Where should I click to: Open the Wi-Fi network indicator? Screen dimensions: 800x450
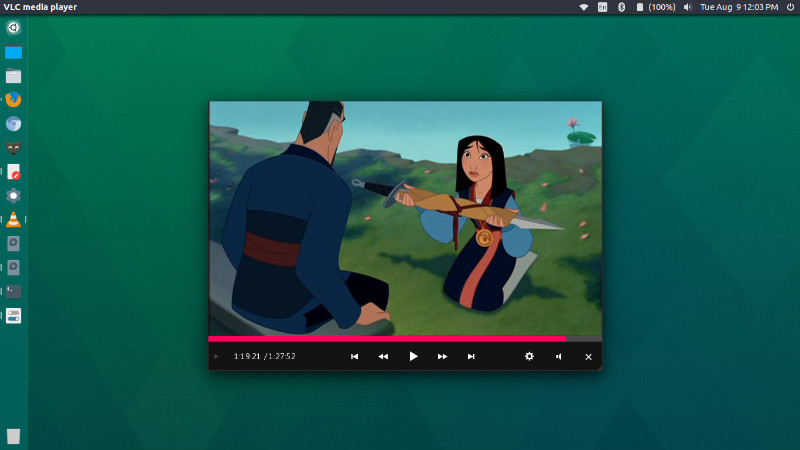[x=584, y=7]
